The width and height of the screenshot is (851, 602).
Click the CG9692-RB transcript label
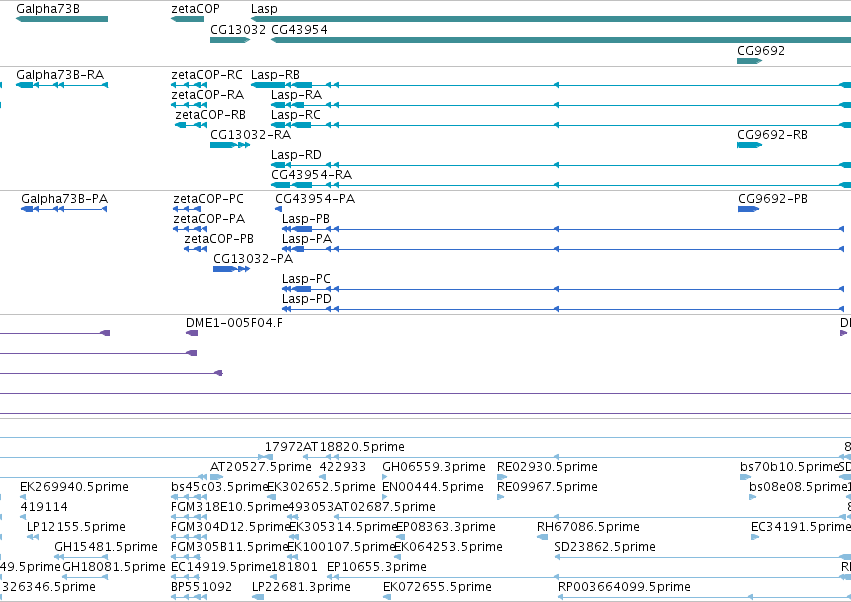(772, 135)
